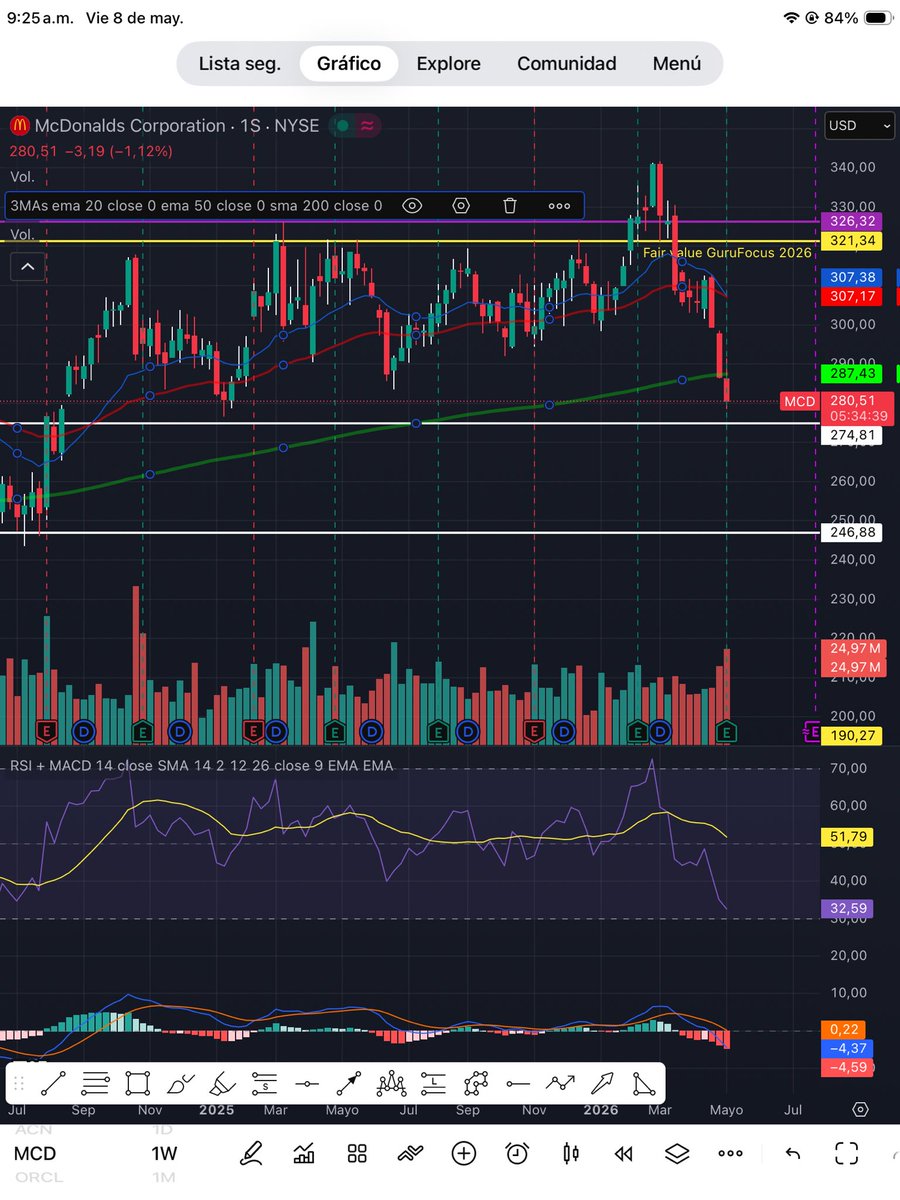This screenshot has width=900, height=1200.
Task: Select the rectangle drawing tool
Action: pos(138,1083)
